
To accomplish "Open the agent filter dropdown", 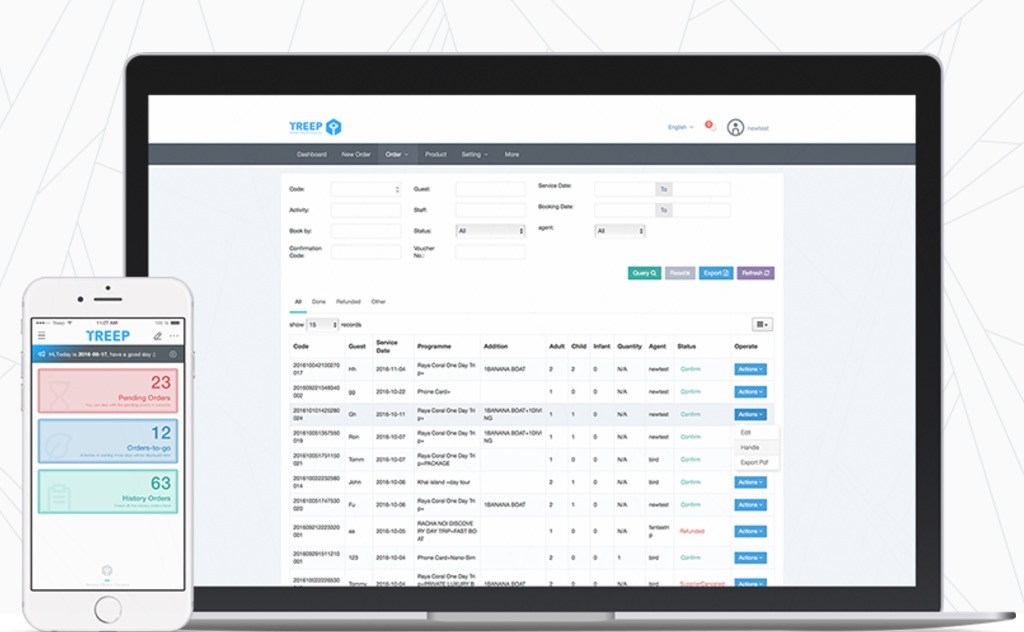I will coord(619,231).
